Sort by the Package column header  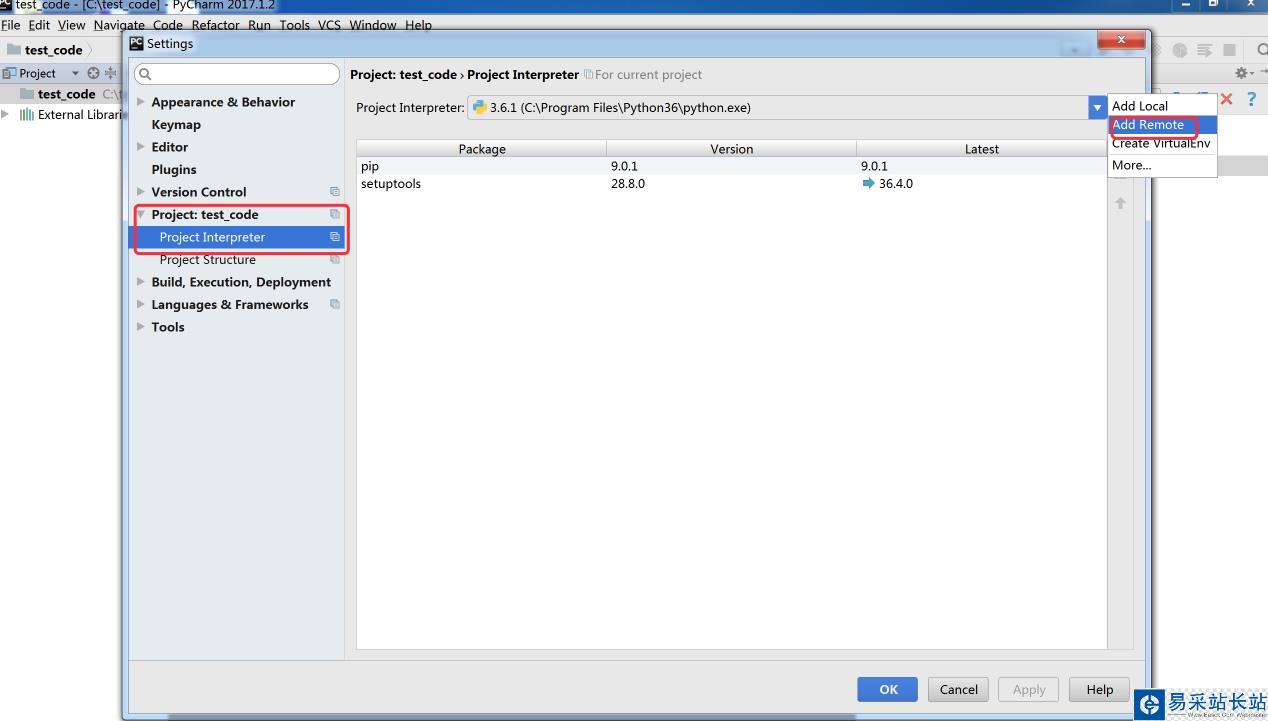click(x=482, y=149)
